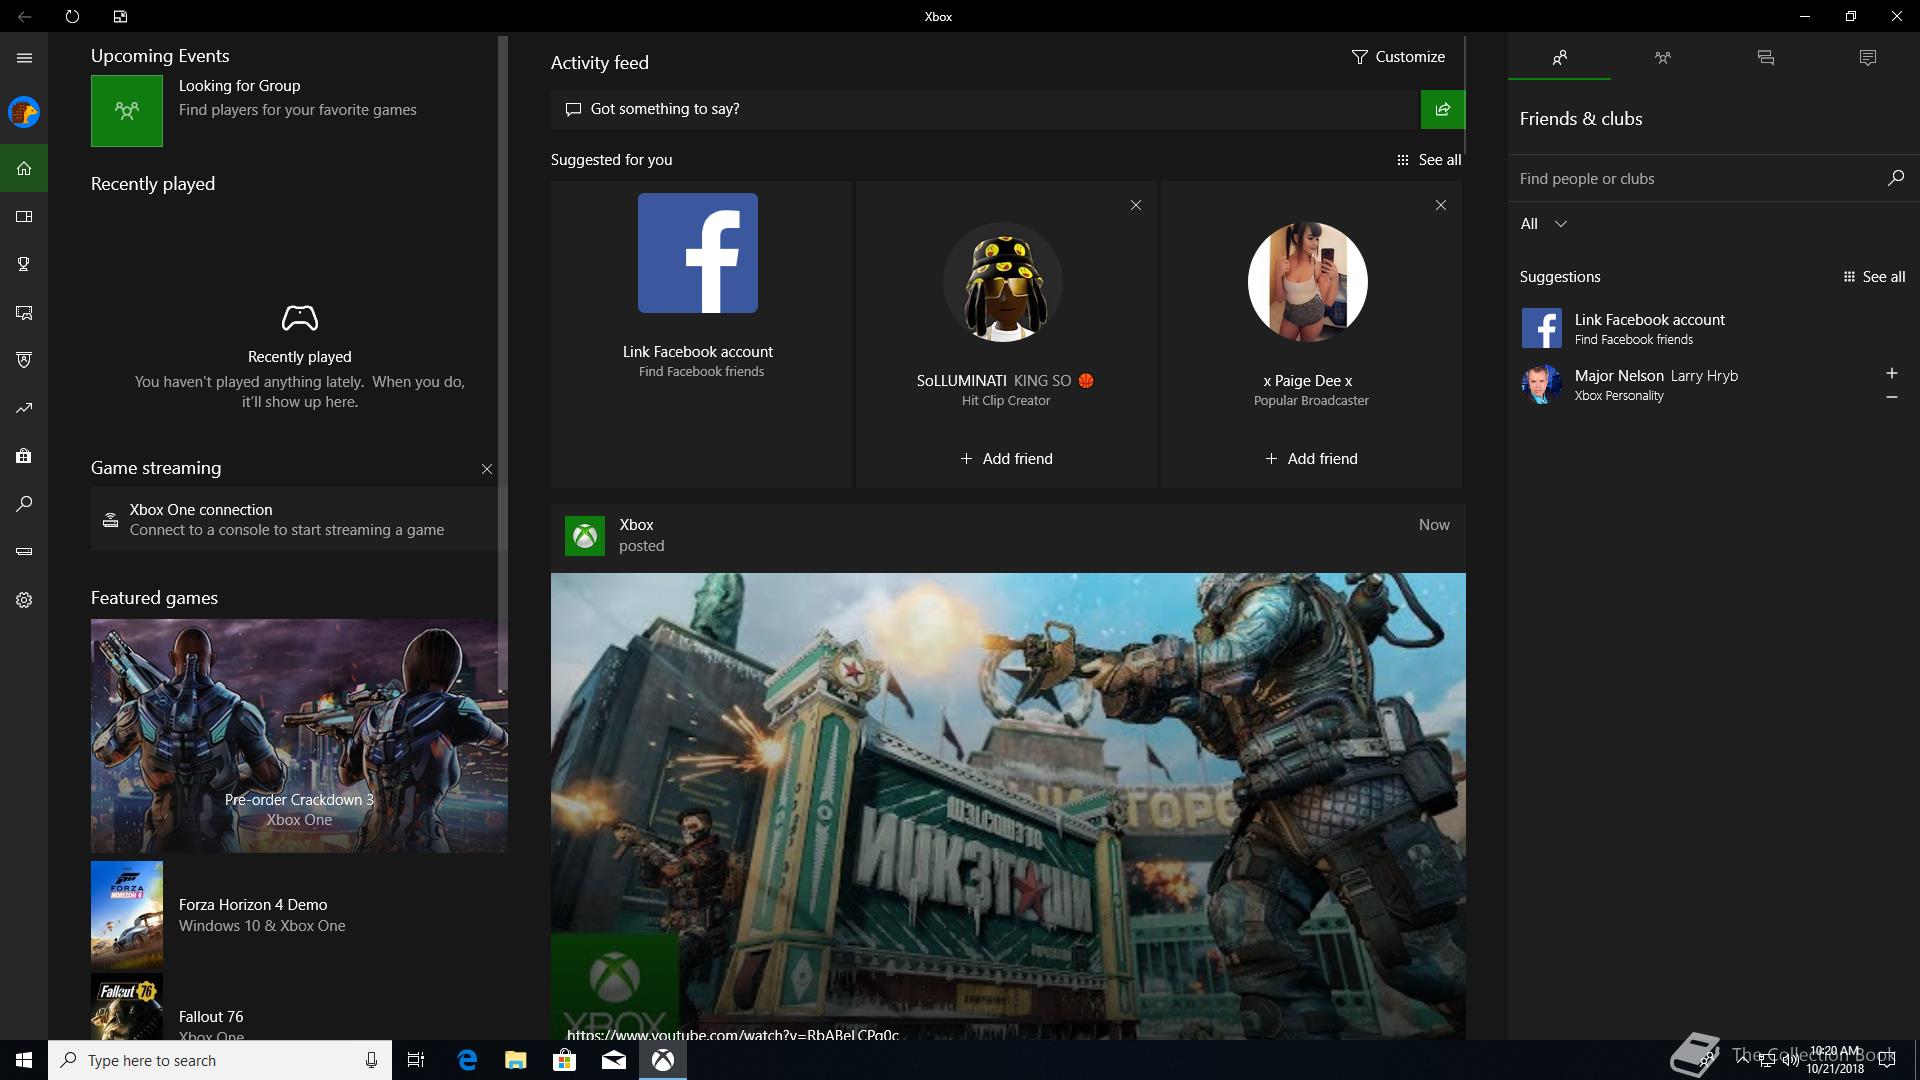Viewport: 1920px width, 1080px height.
Task: Click the Xbox poster avatar icon
Action: (x=584, y=536)
